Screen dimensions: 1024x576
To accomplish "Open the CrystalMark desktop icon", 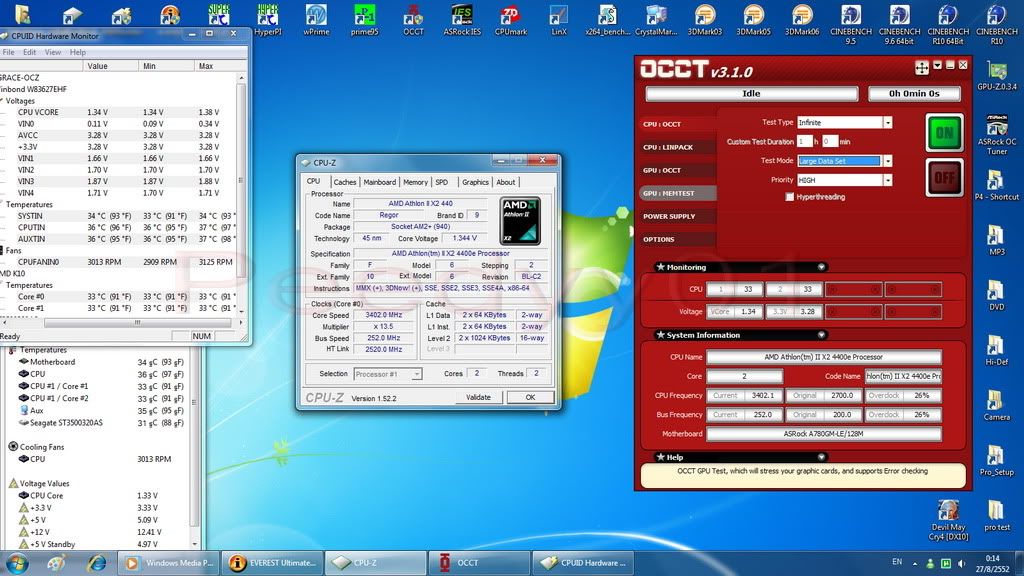I will [x=656, y=20].
